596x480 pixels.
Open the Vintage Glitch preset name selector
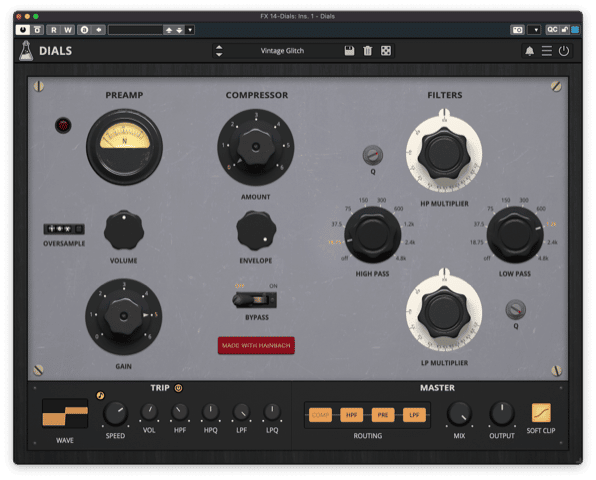282,51
